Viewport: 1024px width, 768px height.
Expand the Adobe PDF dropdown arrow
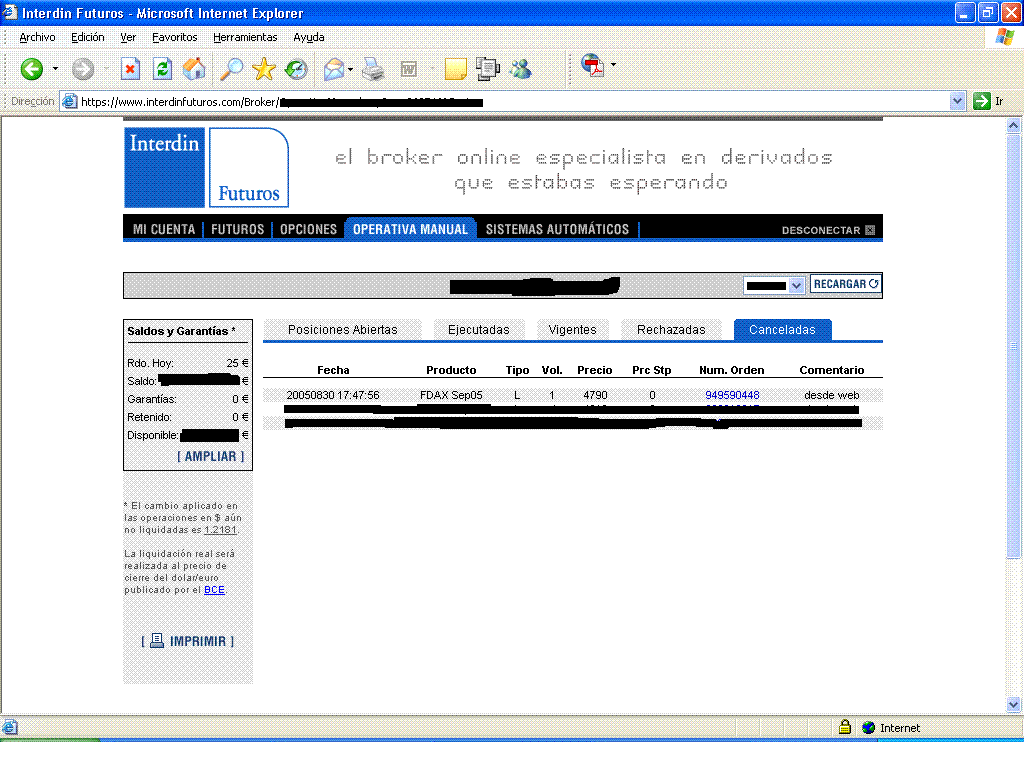coord(613,65)
